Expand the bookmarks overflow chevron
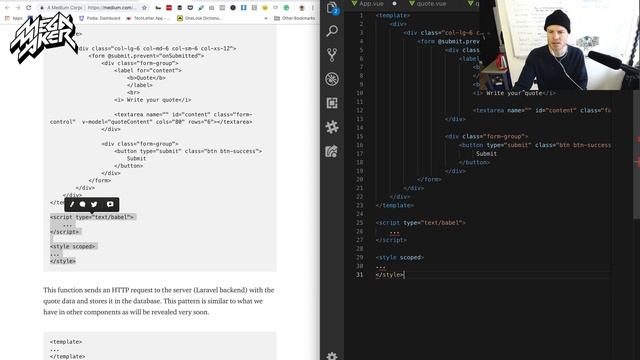 [266, 18]
